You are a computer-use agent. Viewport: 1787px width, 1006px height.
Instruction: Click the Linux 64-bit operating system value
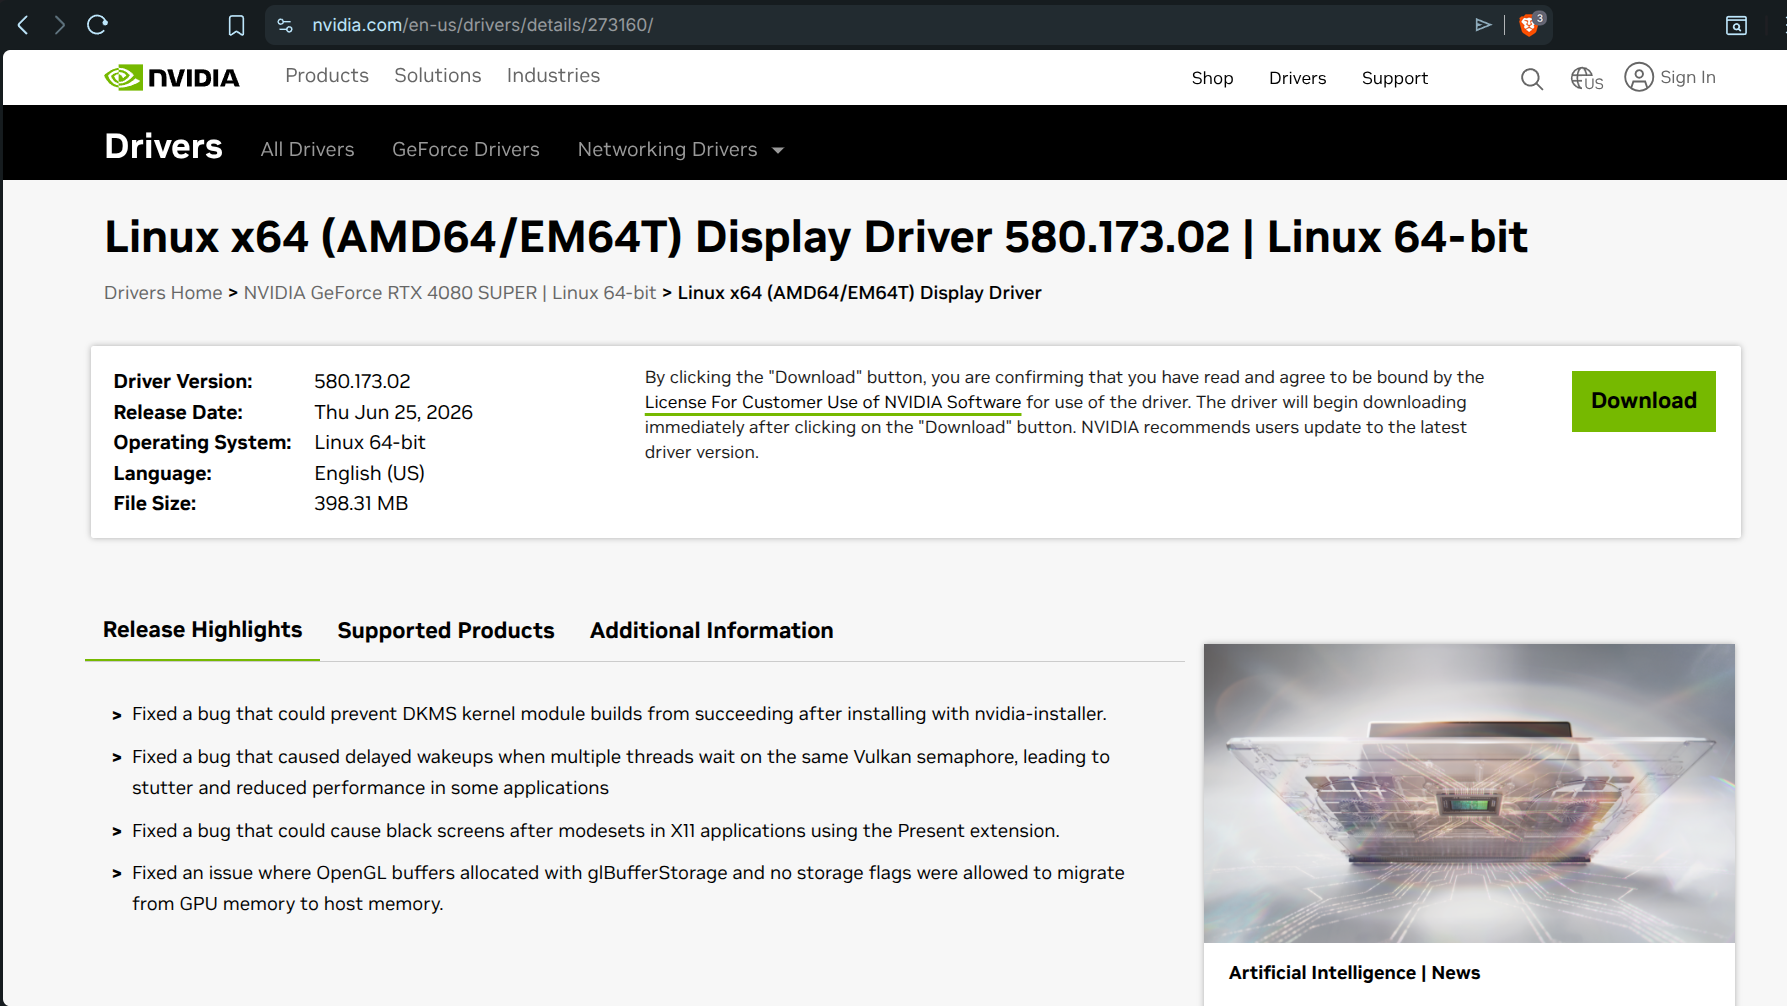pos(370,442)
